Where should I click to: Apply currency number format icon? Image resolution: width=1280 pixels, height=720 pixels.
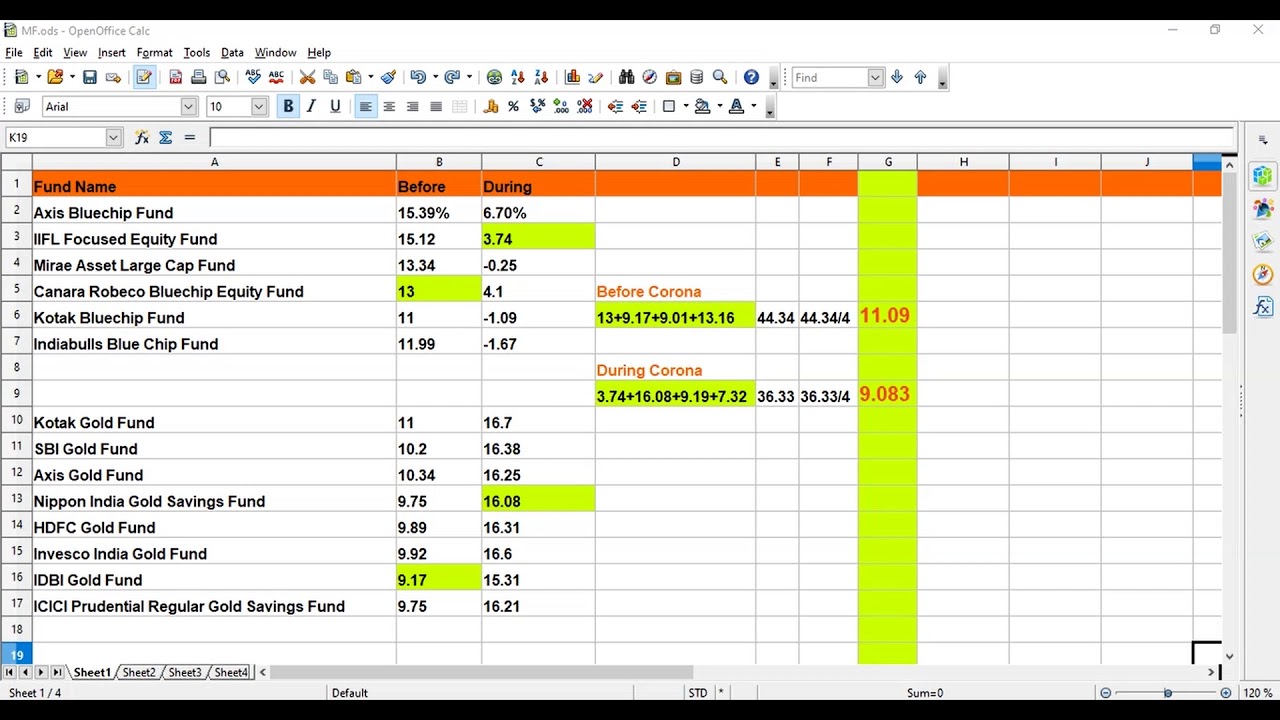(x=490, y=106)
